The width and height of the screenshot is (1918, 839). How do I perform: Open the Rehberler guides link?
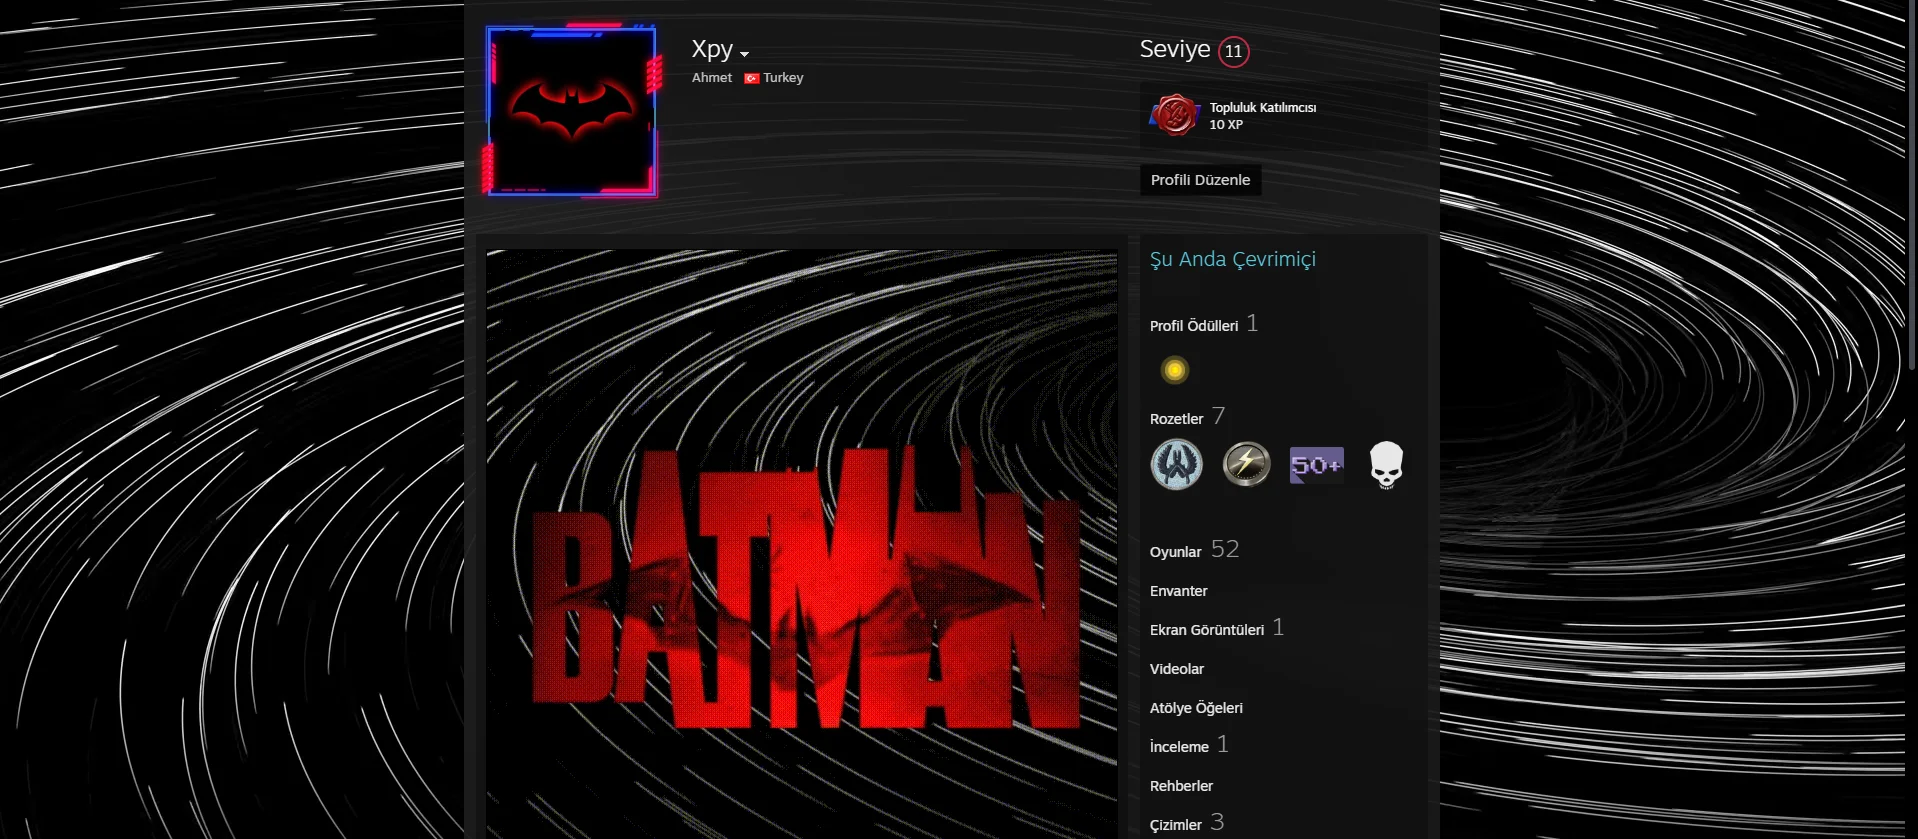[x=1181, y=786]
